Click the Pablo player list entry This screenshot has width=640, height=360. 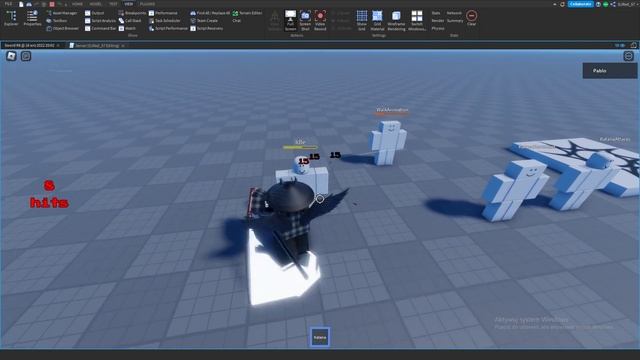tap(610, 71)
